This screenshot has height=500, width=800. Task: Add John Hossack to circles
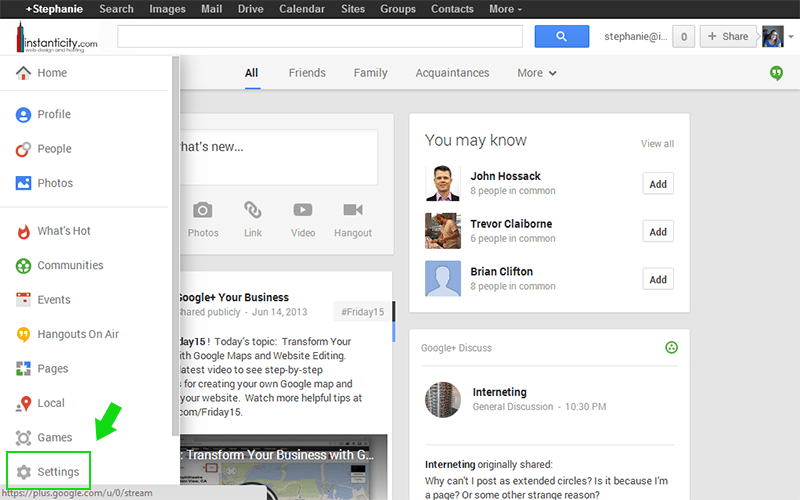(x=658, y=184)
